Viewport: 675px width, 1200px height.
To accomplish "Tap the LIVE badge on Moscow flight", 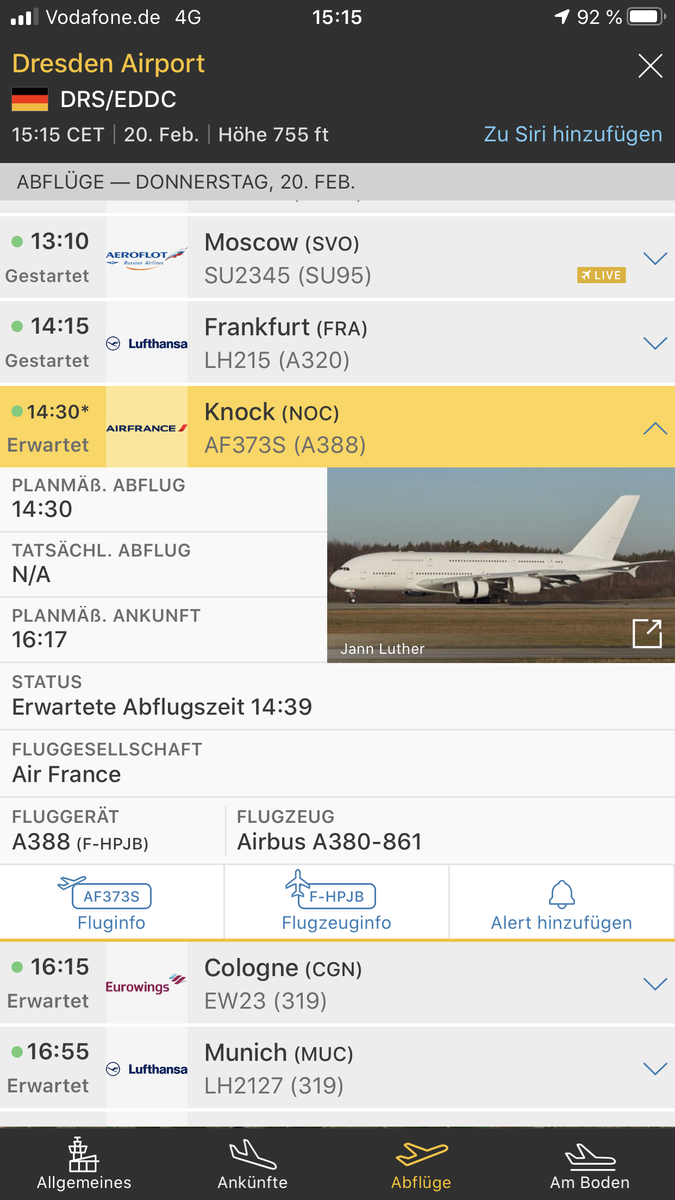I will (x=601, y=275).
